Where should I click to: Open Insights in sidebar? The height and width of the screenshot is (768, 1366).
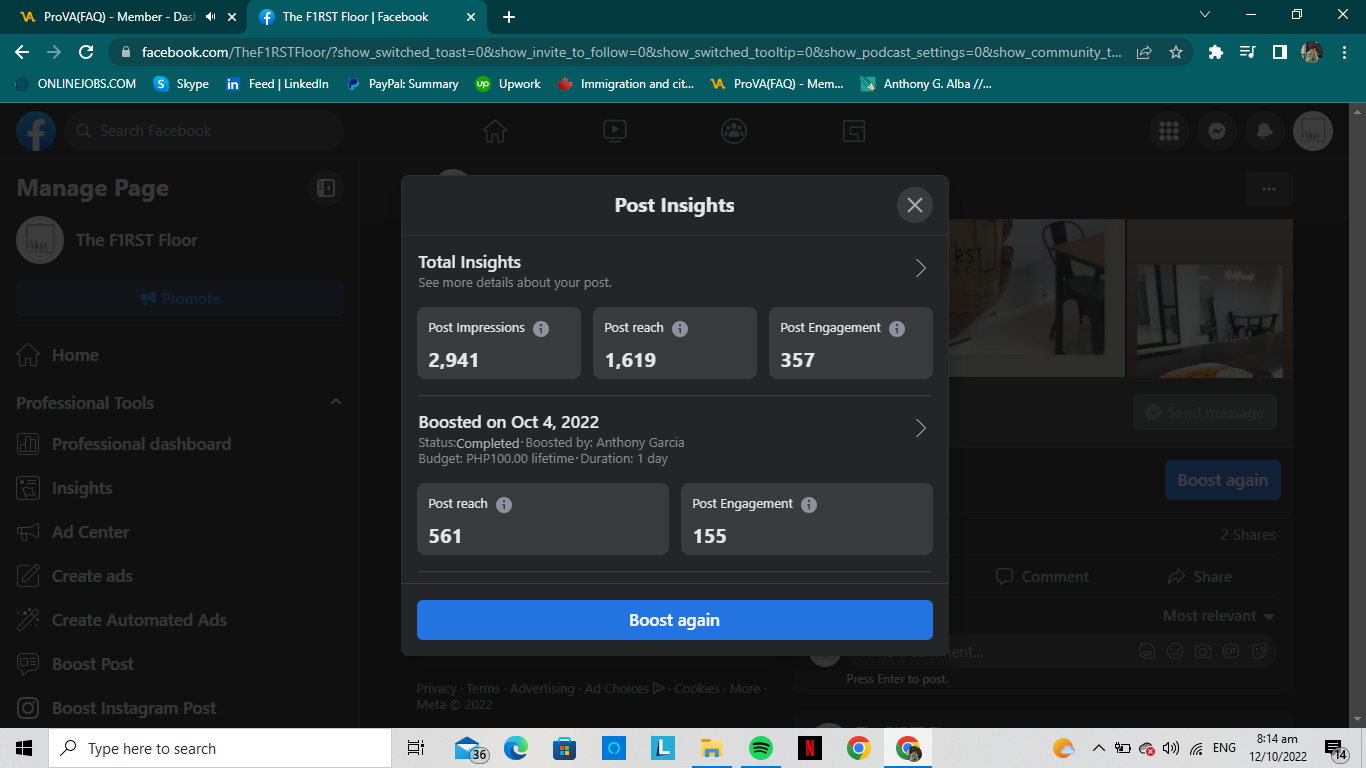[x=180, y=488]
